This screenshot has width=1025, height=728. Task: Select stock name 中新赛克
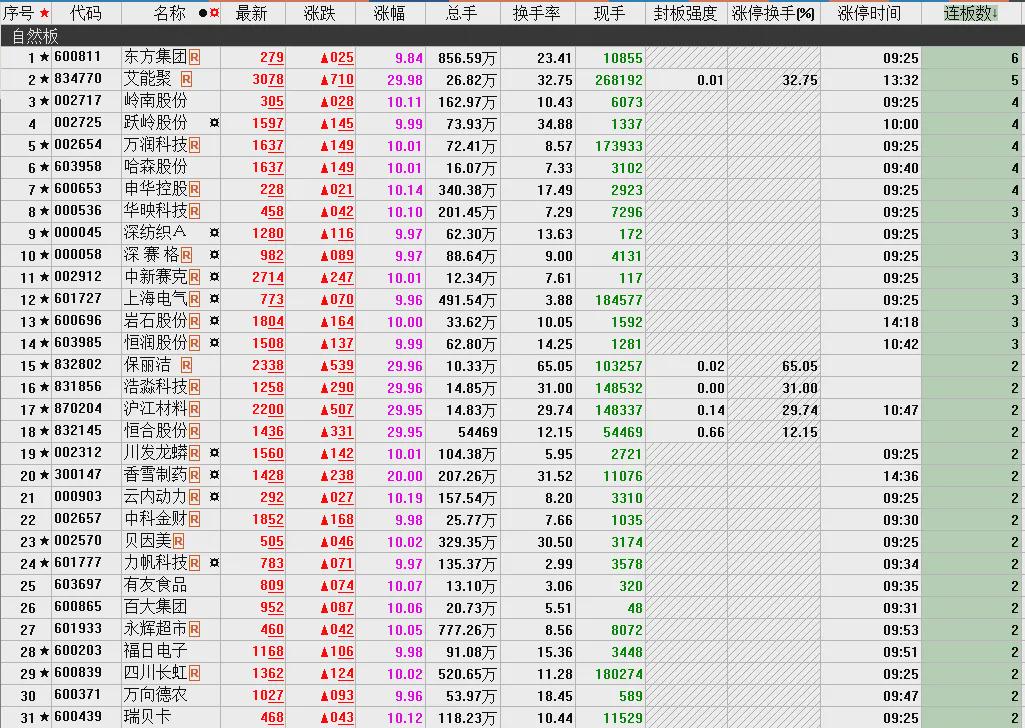pyautogui.click(x=156, y=277)
